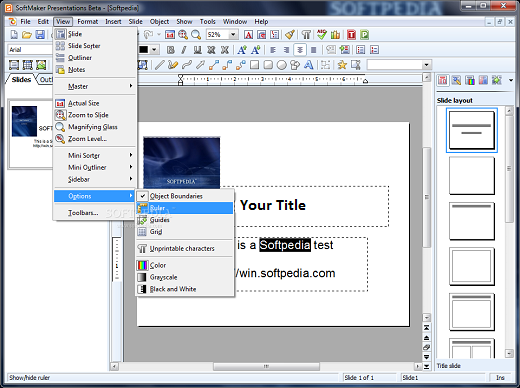
Task: Select Grayscale display mode
Action: point(185,277)
